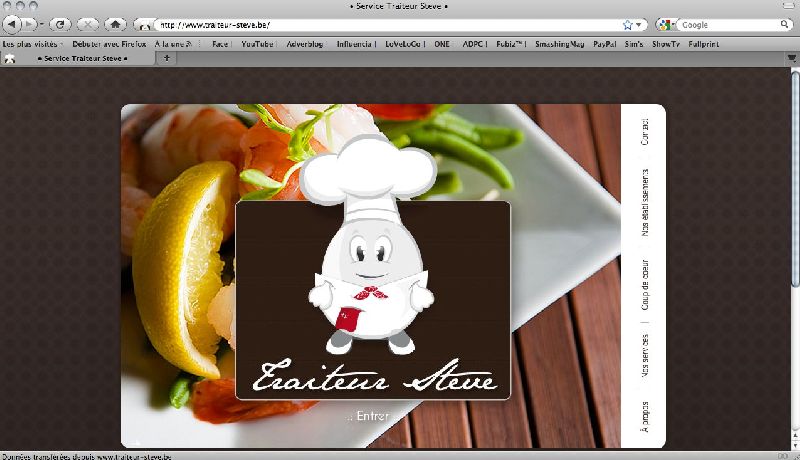
Task: Open the ShowTv bookmark
Action: (666, 44)
